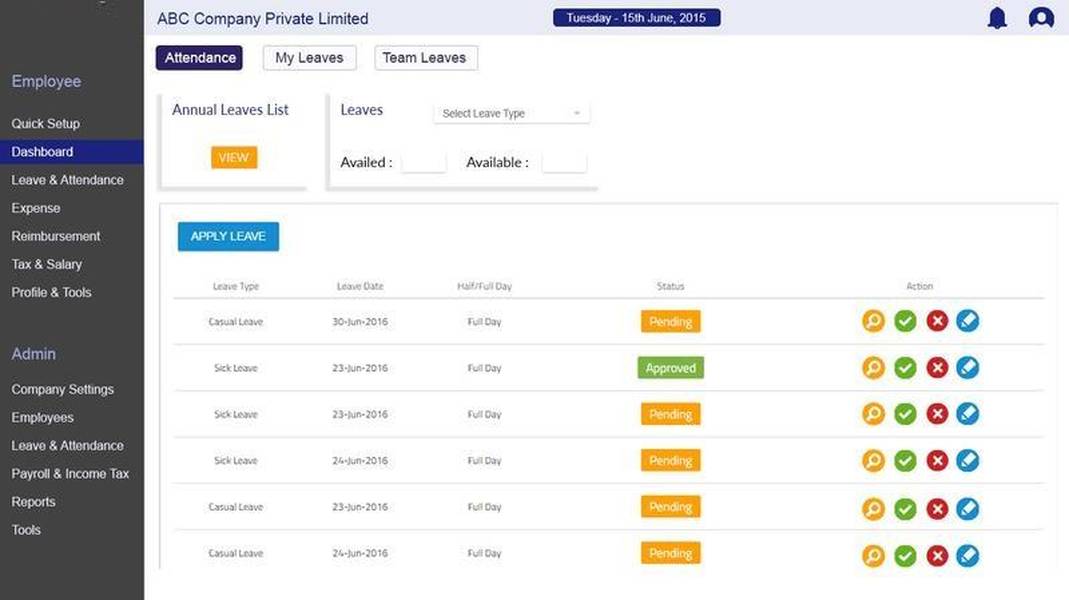Approve the Casual Leave 30-Jun-2016 request

[905, 321]
